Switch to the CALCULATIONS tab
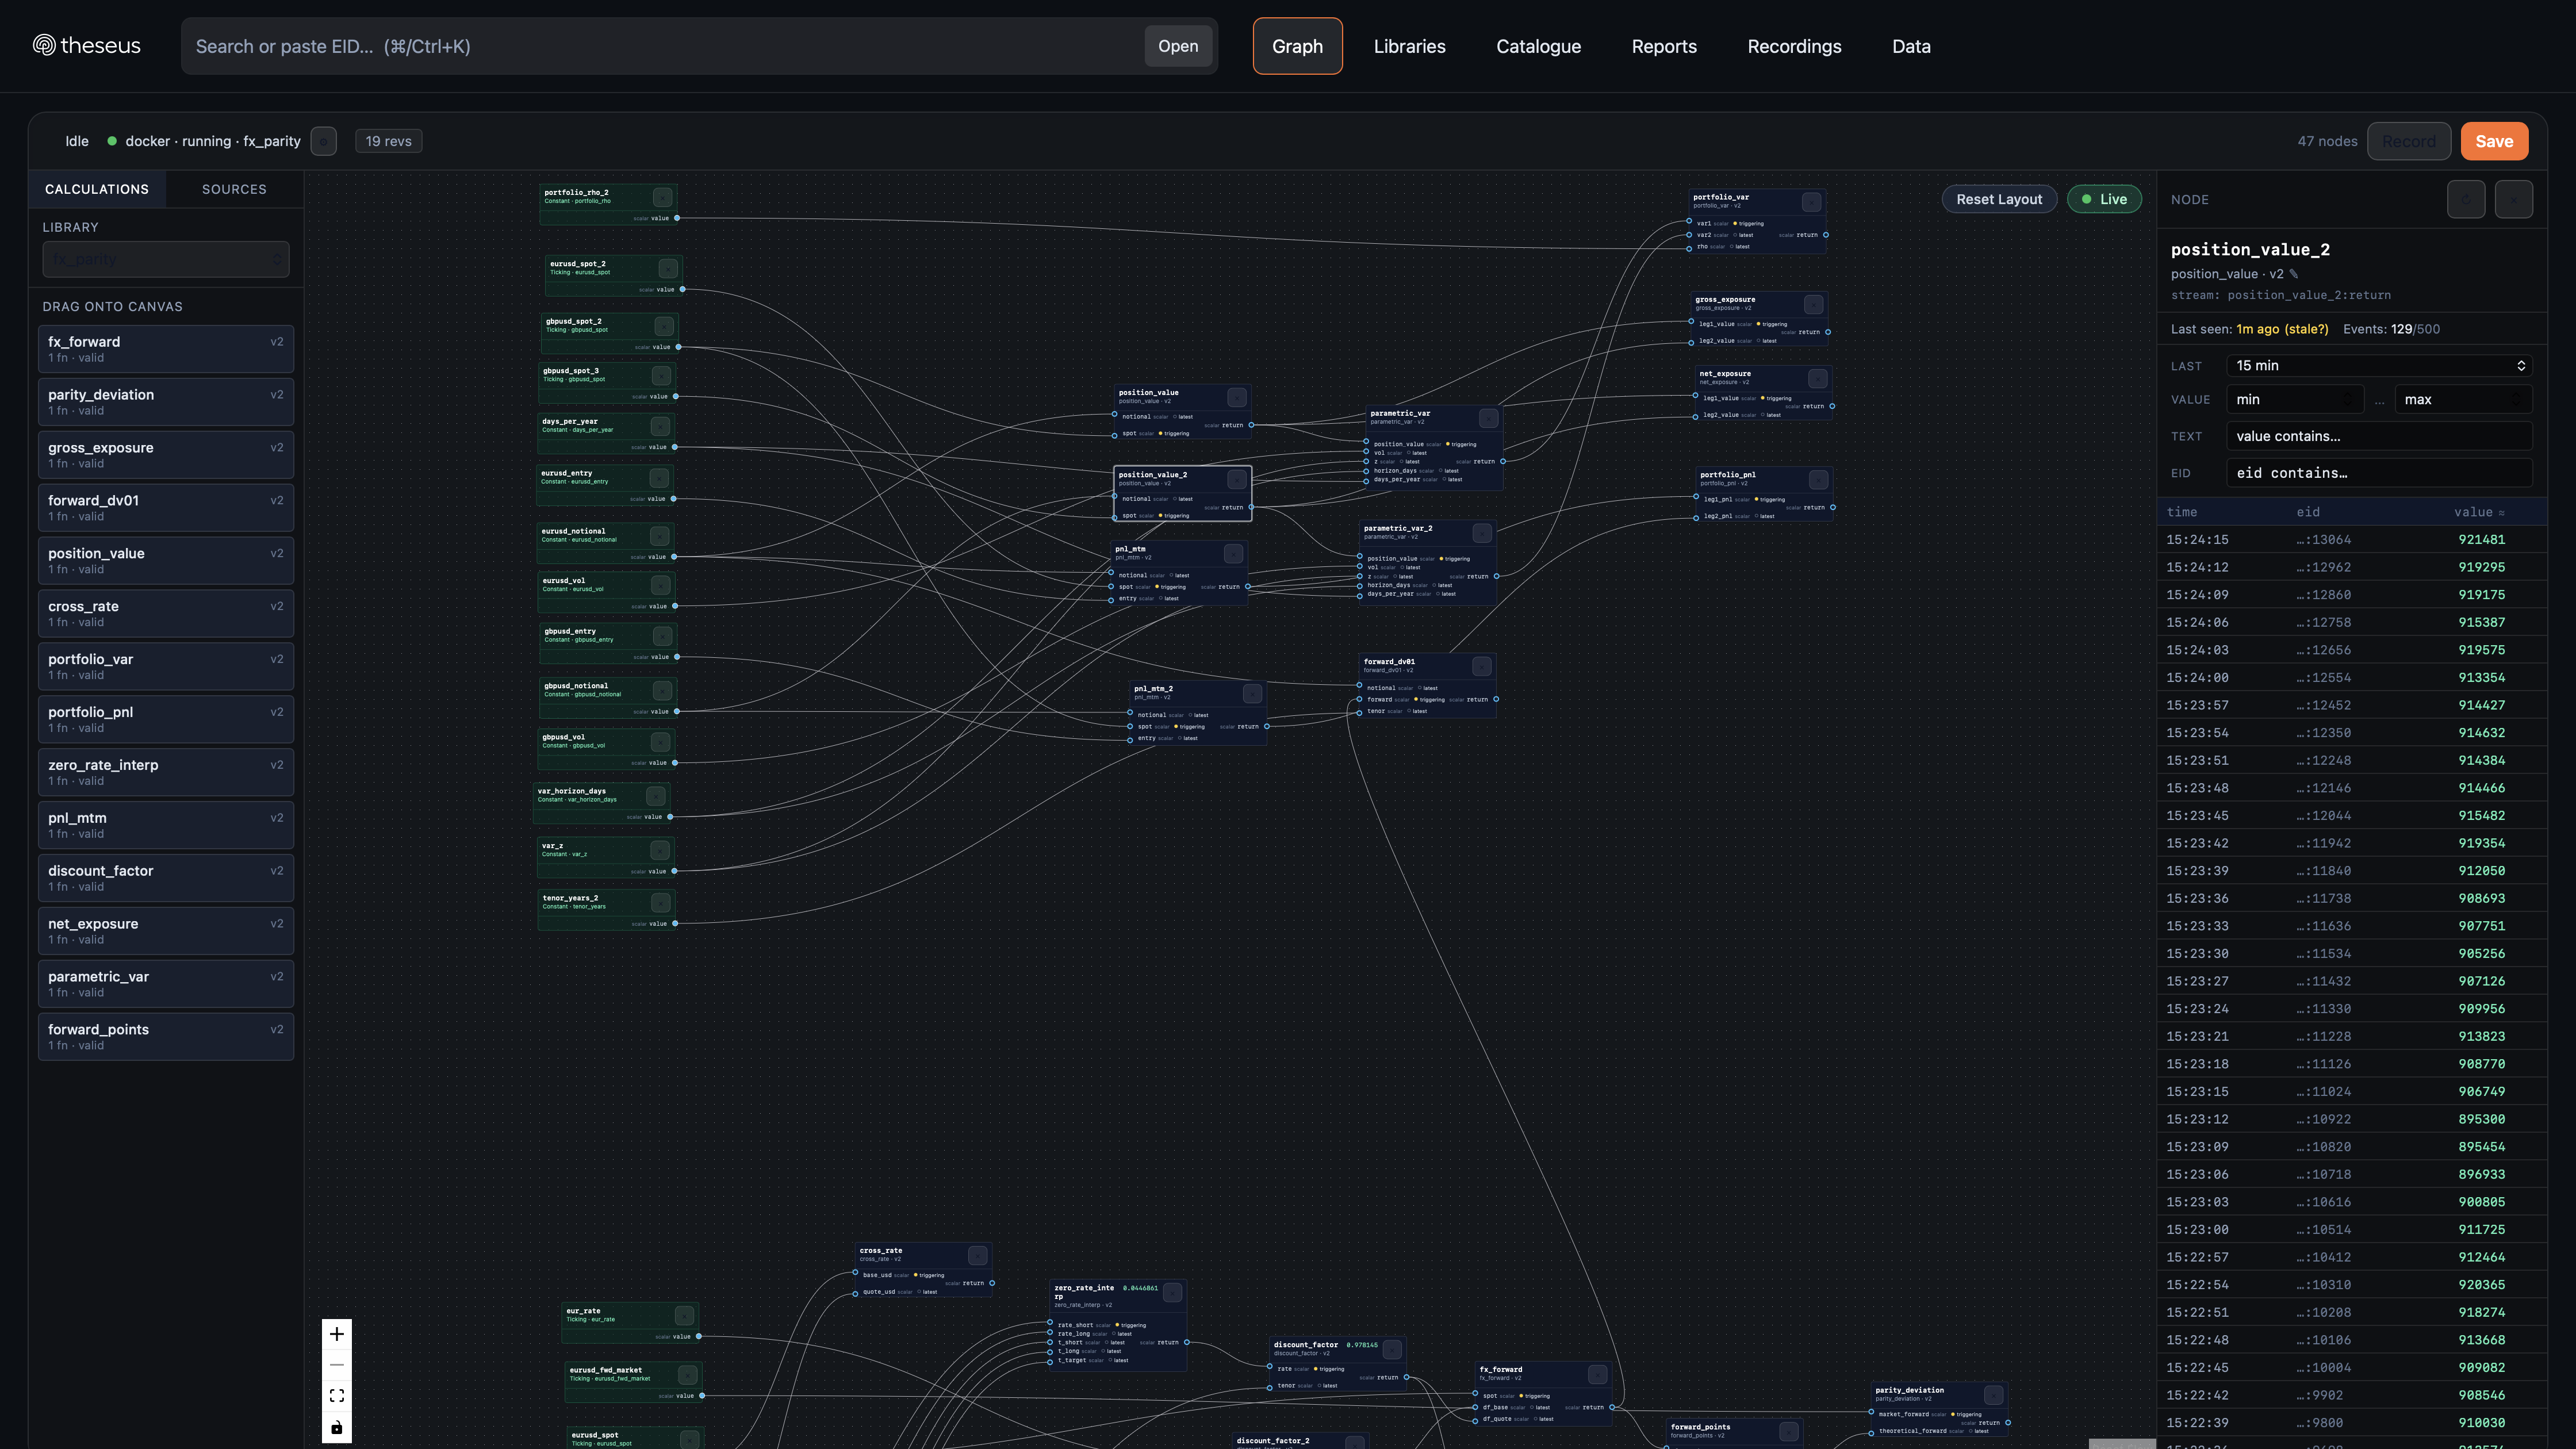Viewport: 2576px width, 1449px height. 97,189
